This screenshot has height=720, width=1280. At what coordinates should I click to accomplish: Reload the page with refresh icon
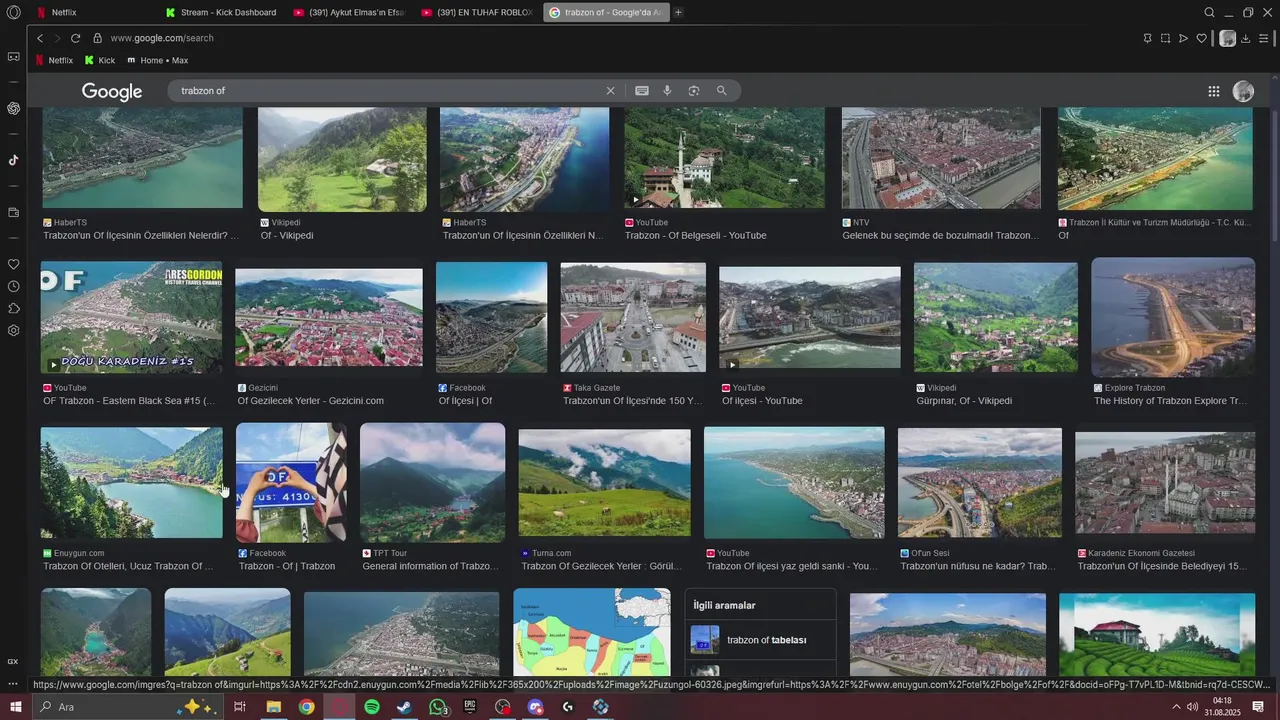[75, 38]
